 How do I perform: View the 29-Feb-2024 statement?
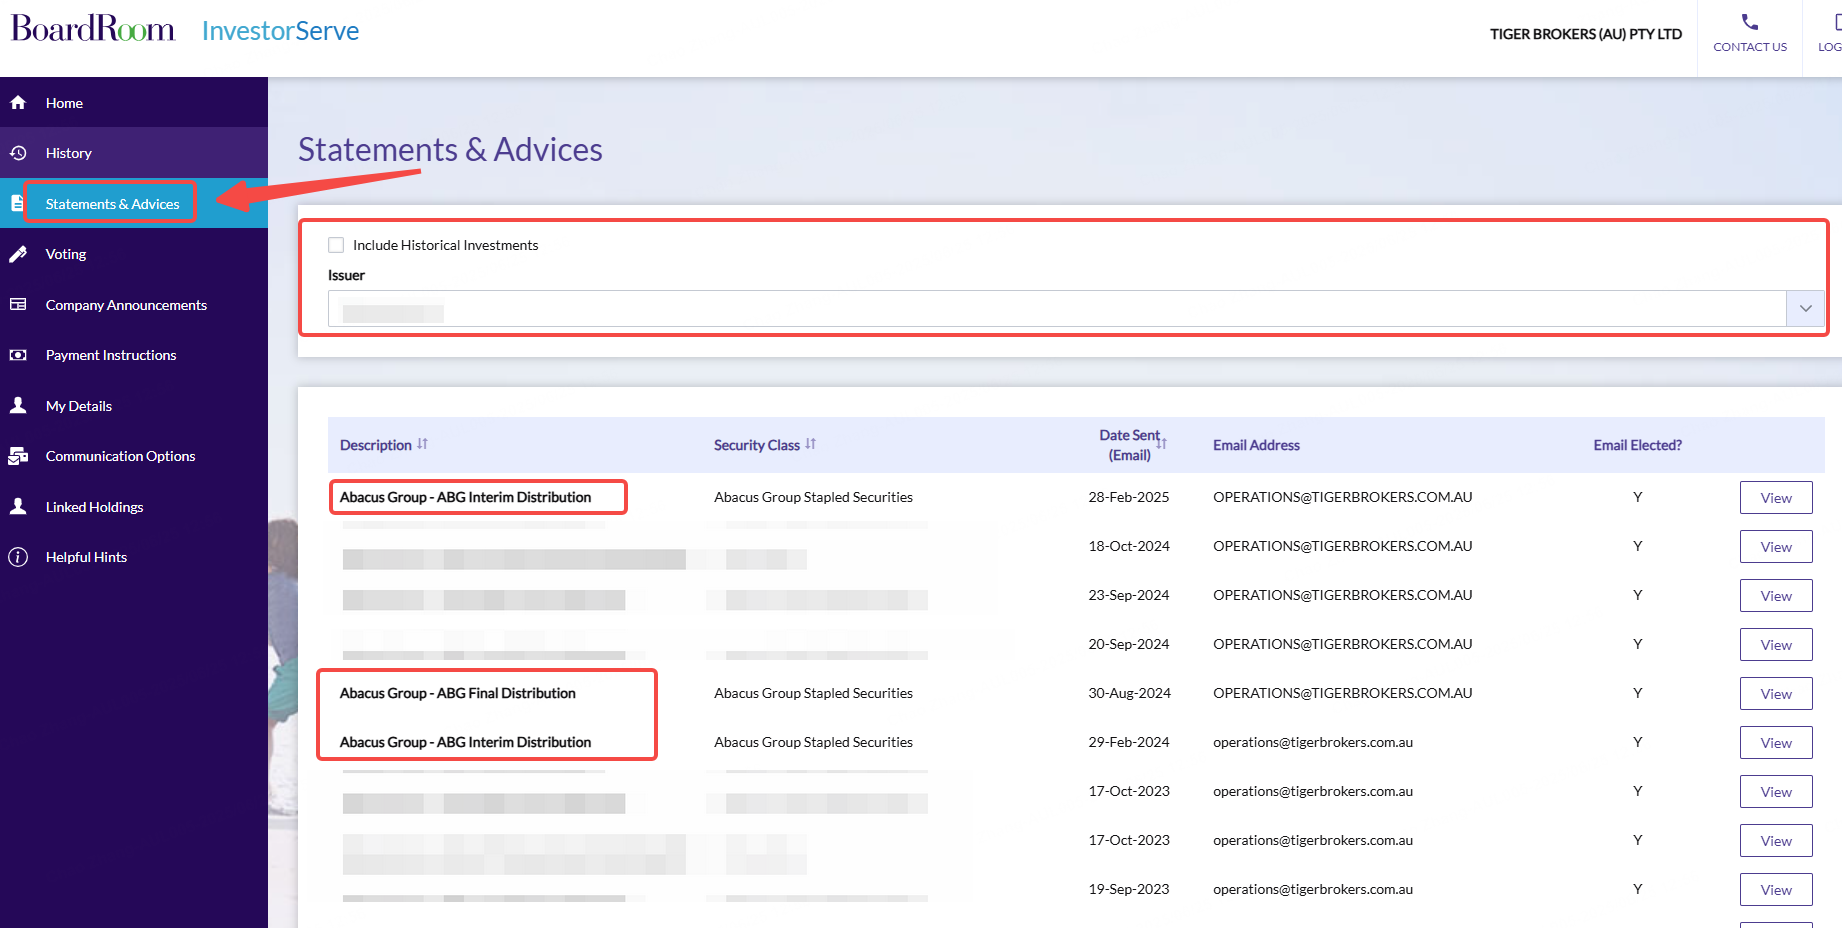tap(1776, 743)
